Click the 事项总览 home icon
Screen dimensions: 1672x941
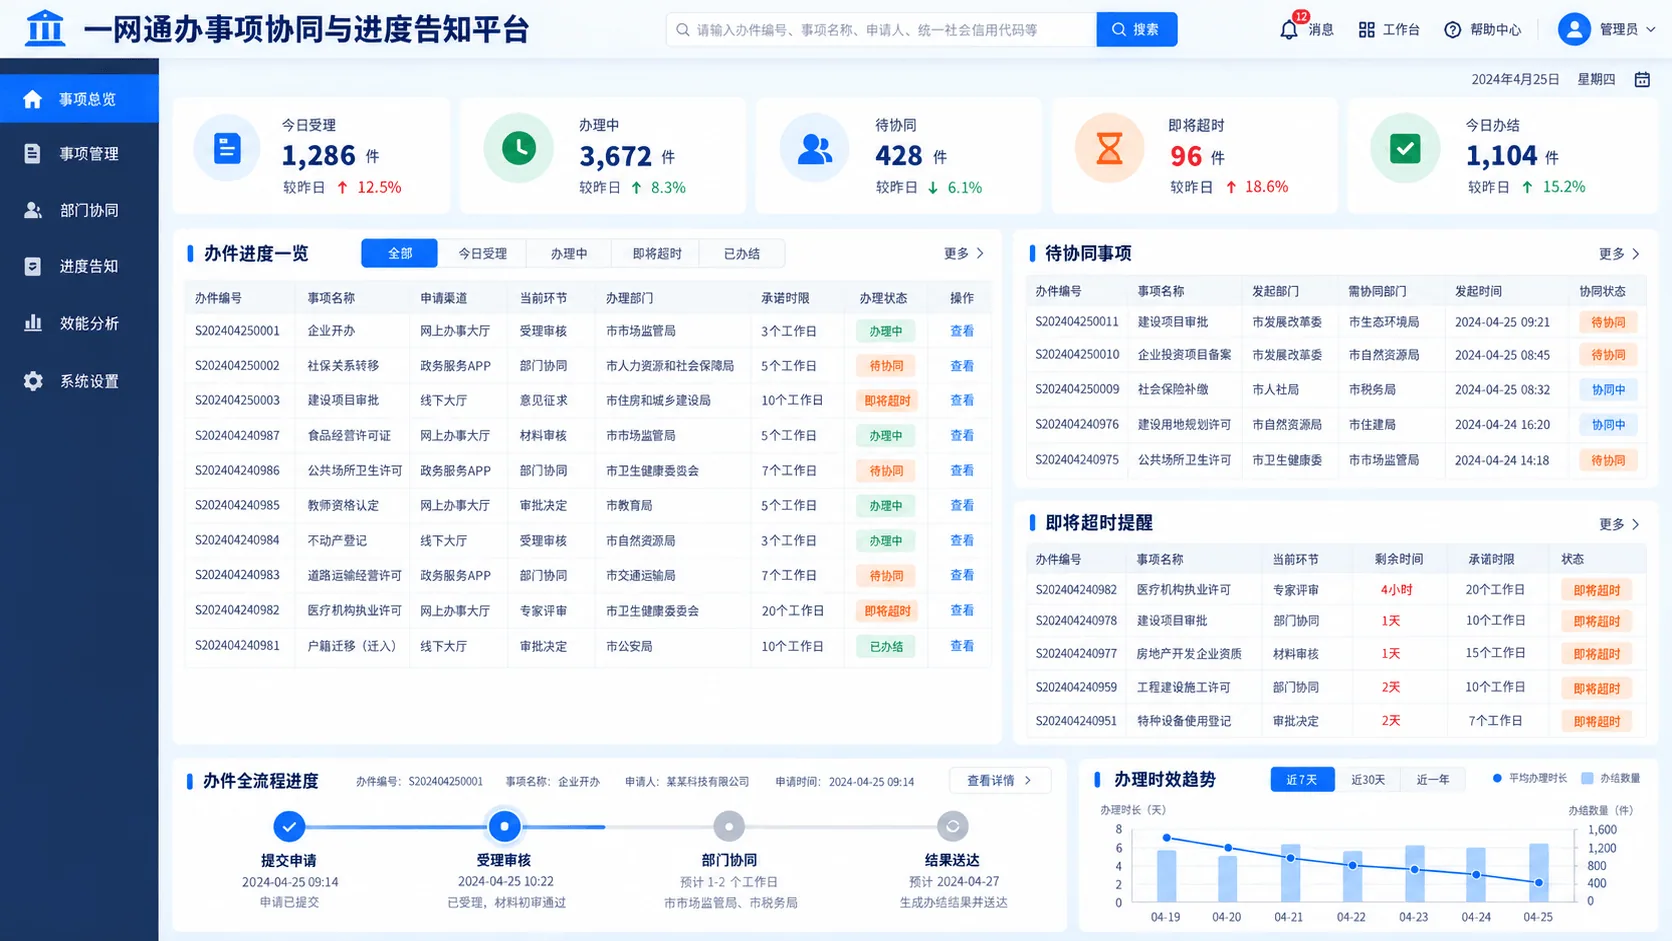(x=32, y=99)
